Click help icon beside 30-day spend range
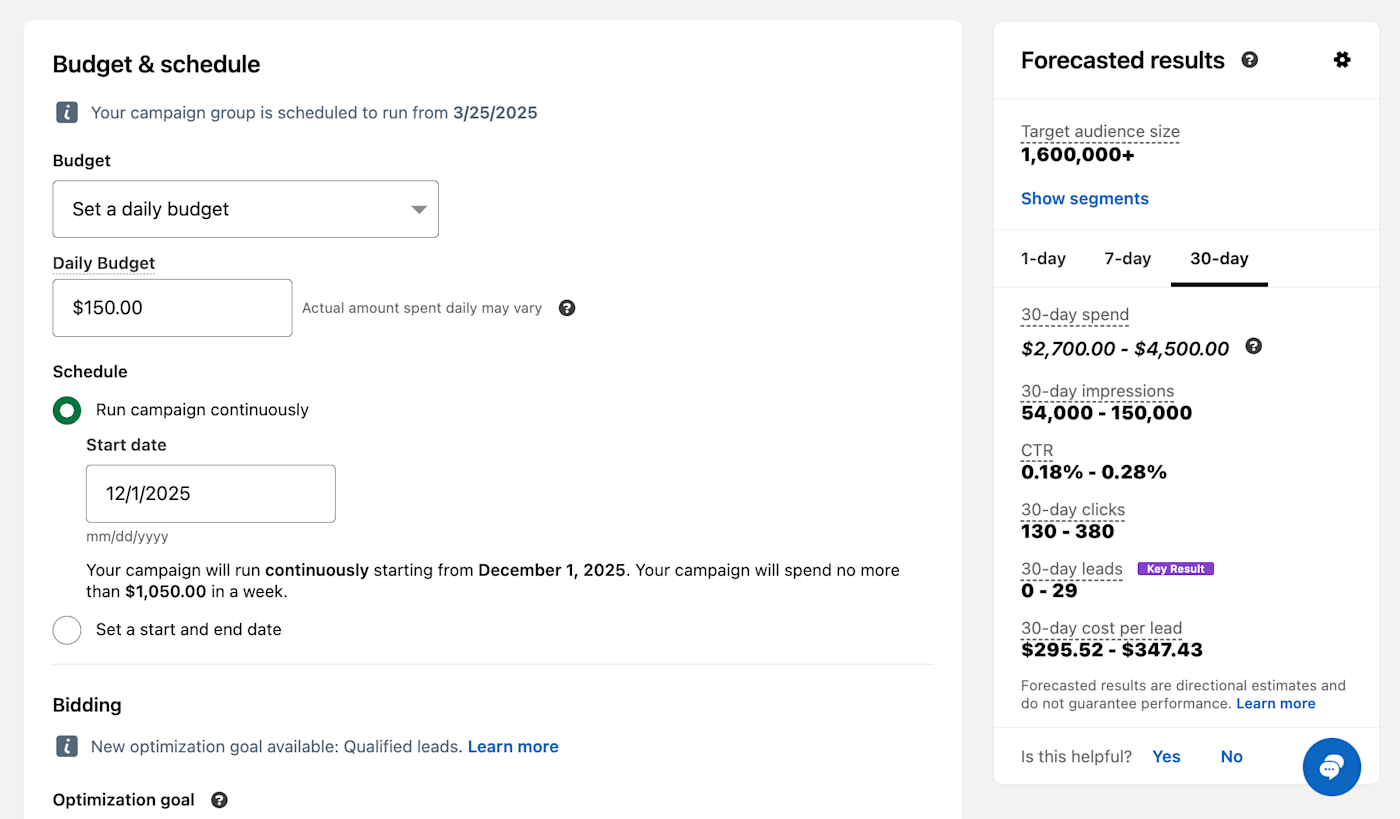Screen dimensions: 1400x819 pyautogui.click(x=1253, y=346)
